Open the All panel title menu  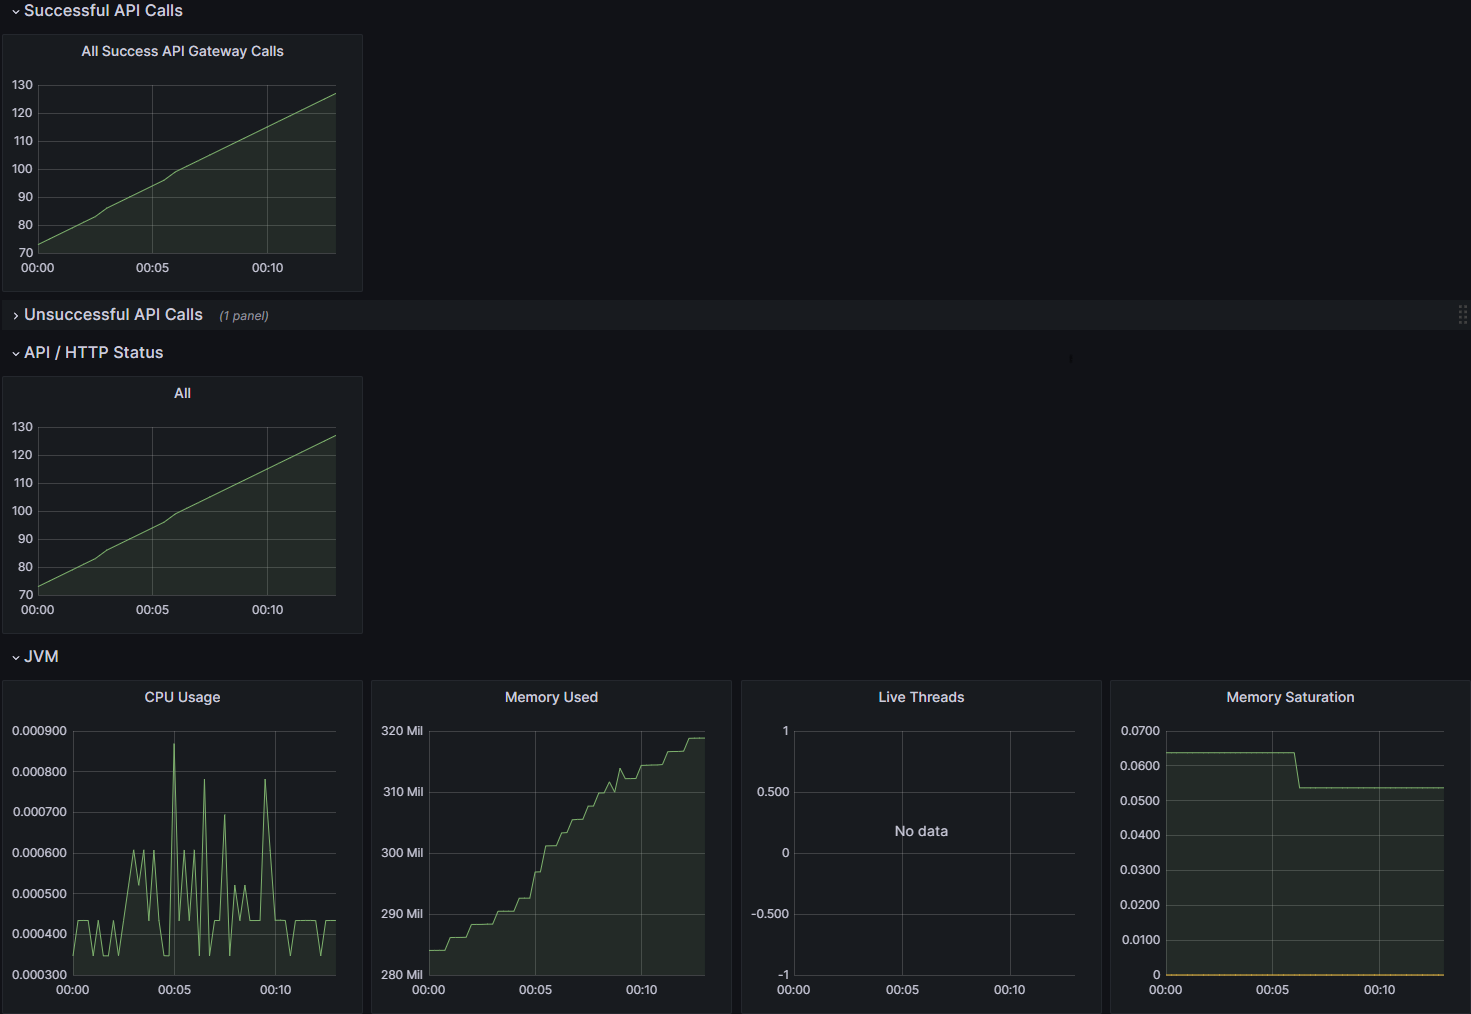[182, 393]
